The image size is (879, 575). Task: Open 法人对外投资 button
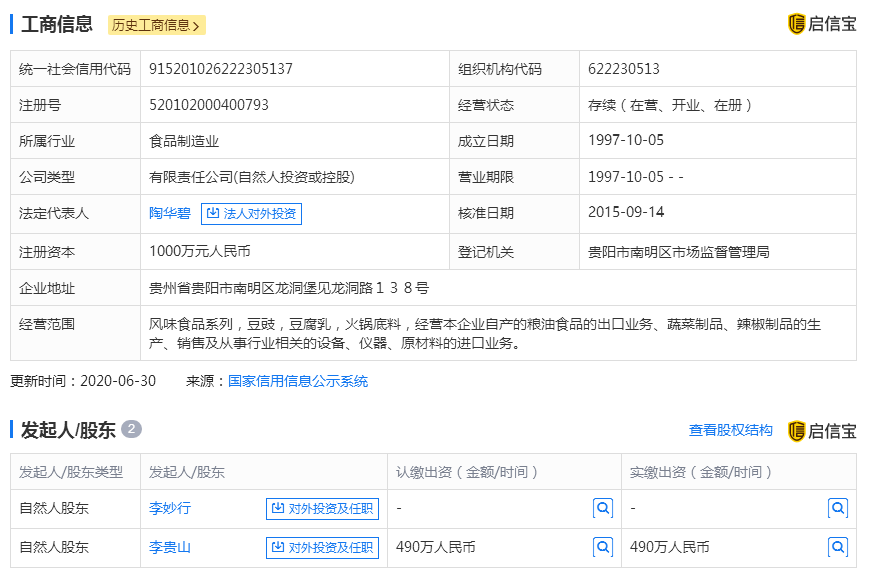(251, 214)
